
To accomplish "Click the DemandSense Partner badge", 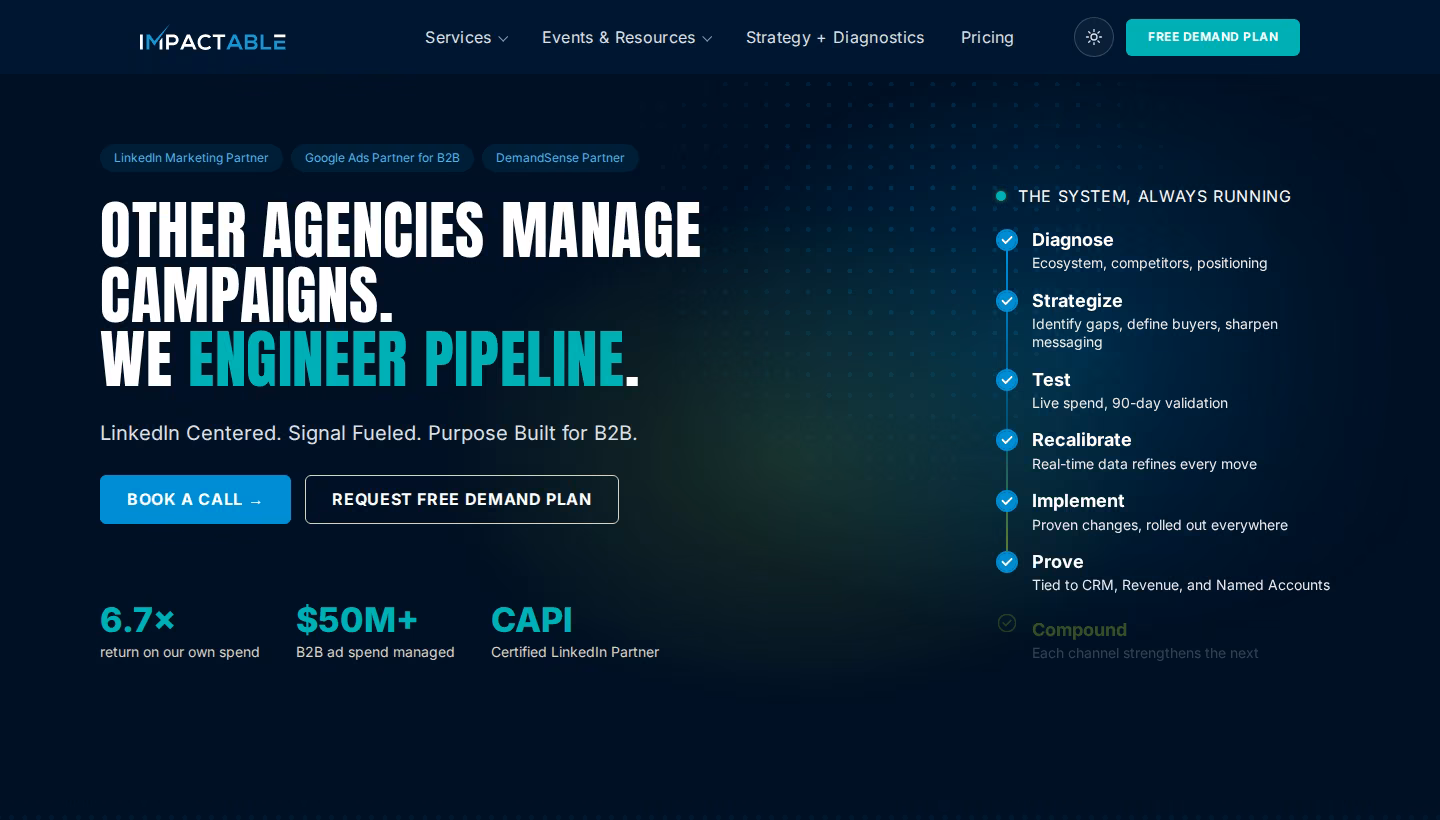I will click(x=560, y=158).
